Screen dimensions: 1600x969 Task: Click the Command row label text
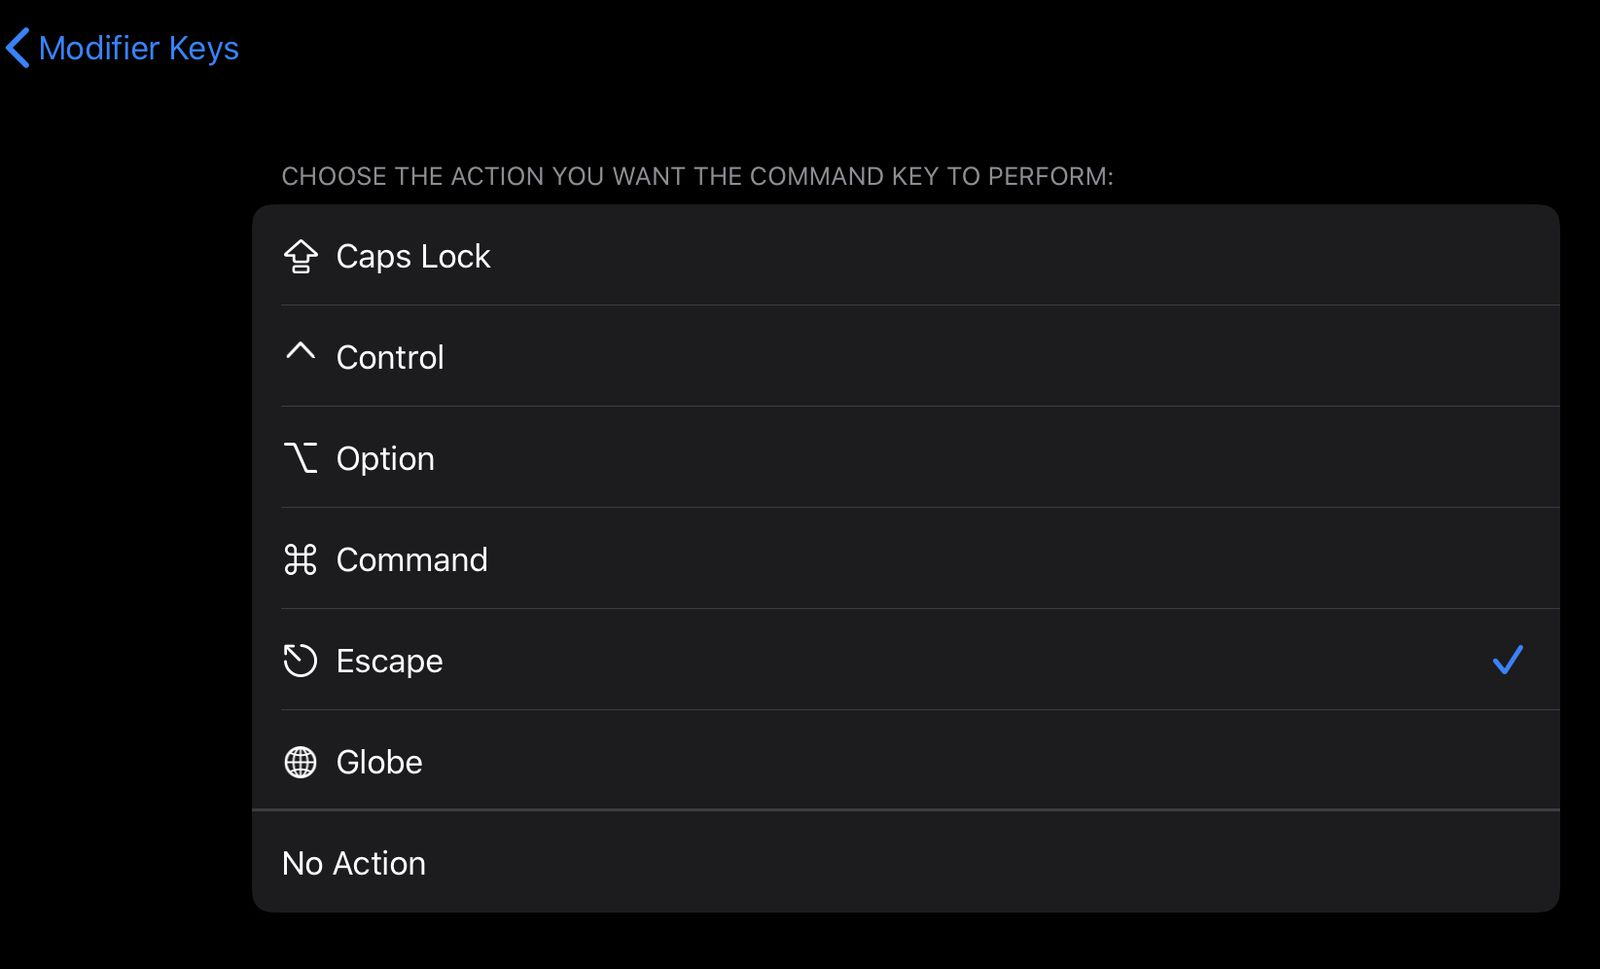point(411,559)
